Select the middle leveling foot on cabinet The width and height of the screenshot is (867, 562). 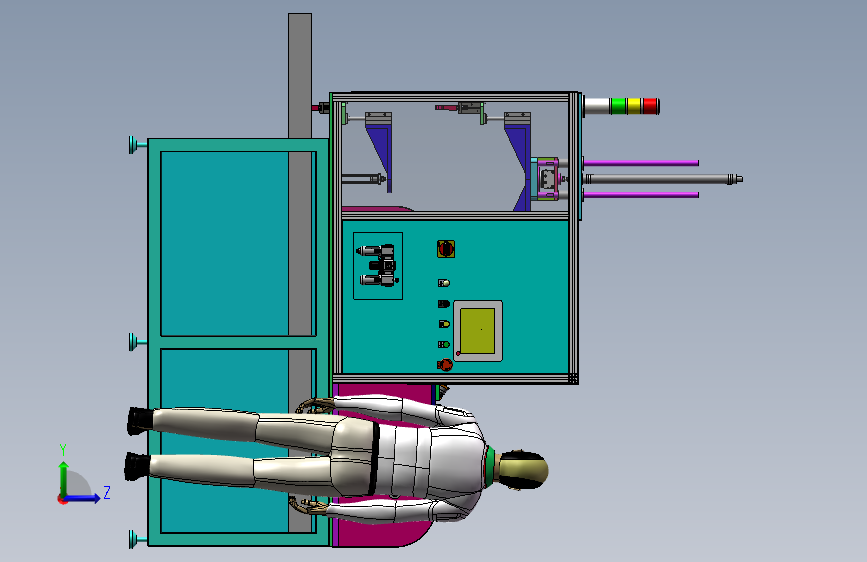coord(137,342)
